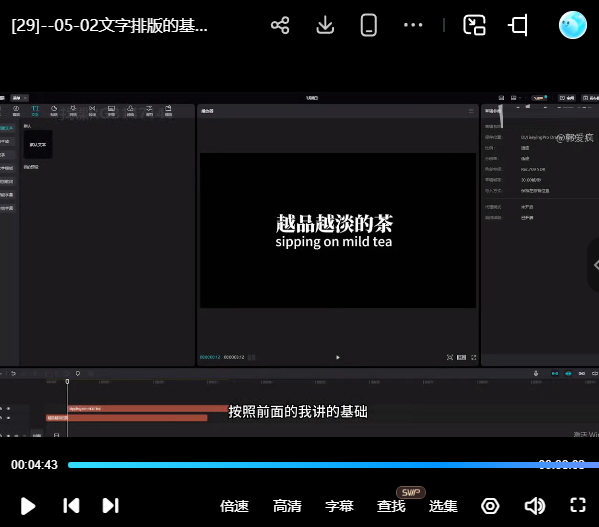
Task: Open the three-dot more options menu
Action: point(413,25)
